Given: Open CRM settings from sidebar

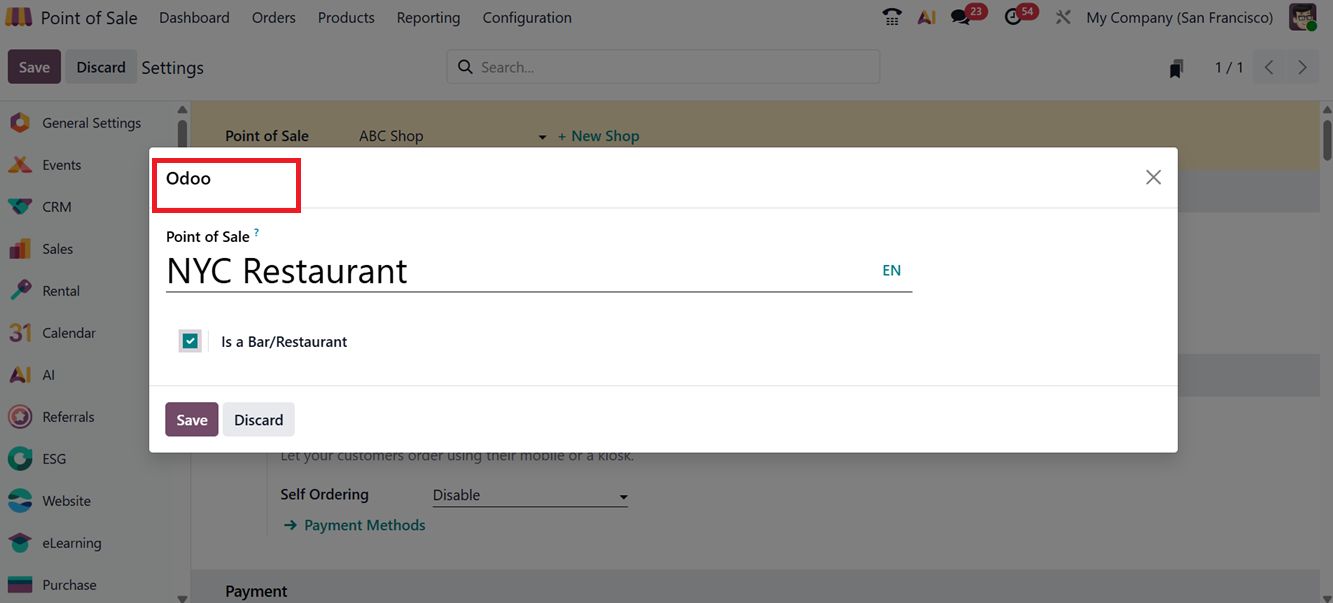Looking at the screenshot, I should pos(19,206).
